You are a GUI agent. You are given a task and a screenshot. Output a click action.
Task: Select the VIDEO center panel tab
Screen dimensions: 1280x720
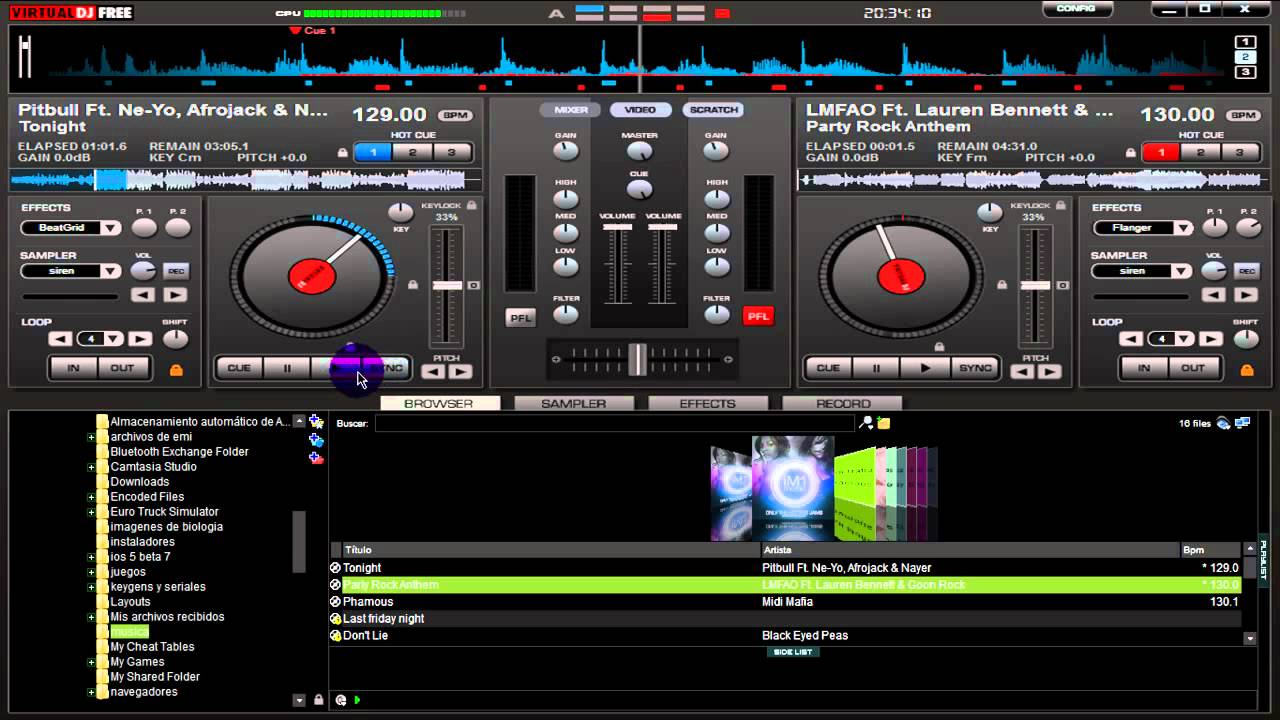[640, 110]
